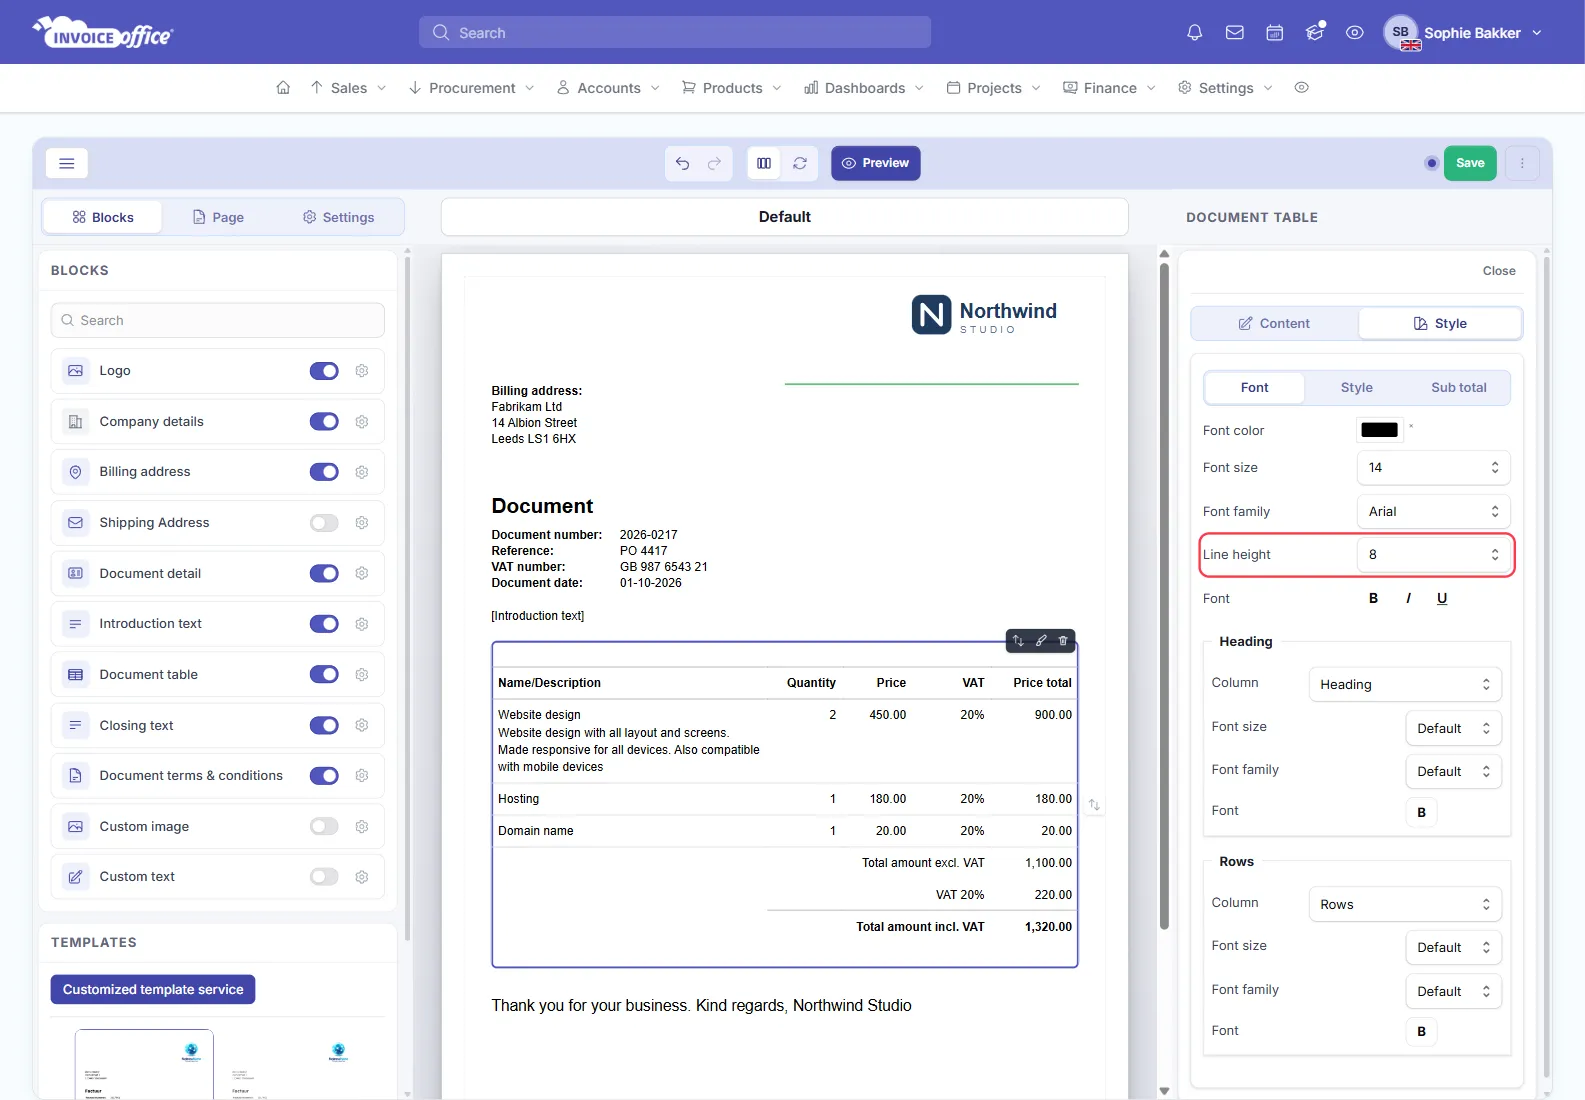Enable the Custom text block
The height and width of the screenshot is (1100, 1585).
point(324,877)
